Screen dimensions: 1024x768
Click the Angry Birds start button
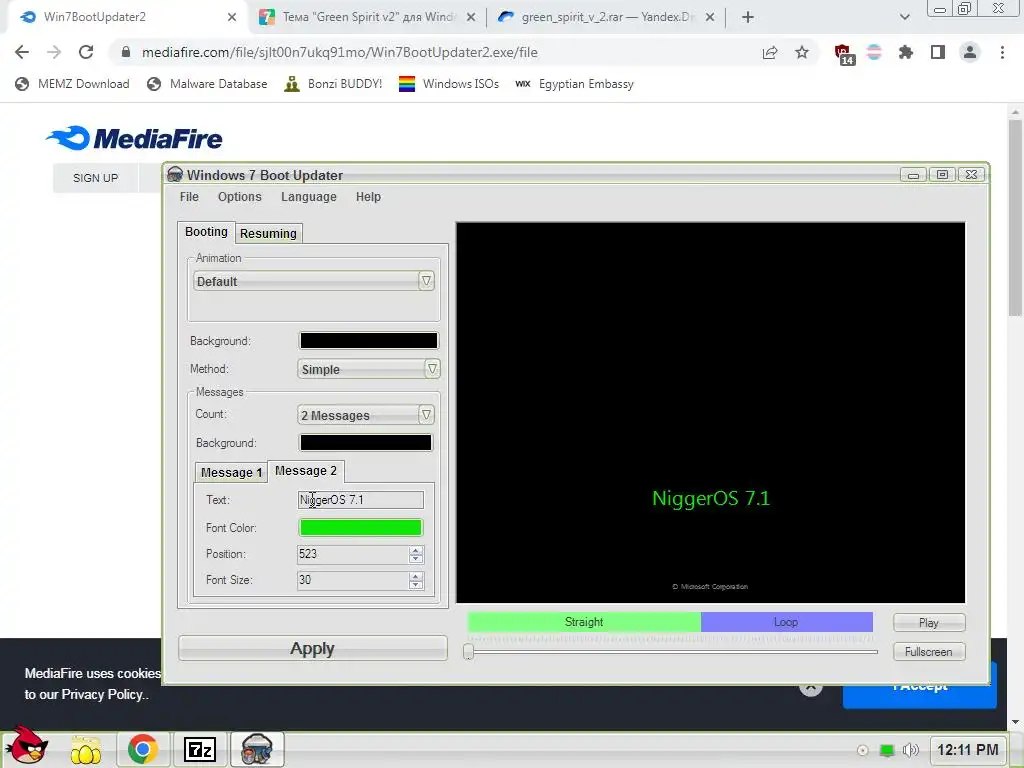(x=27, y=746)
